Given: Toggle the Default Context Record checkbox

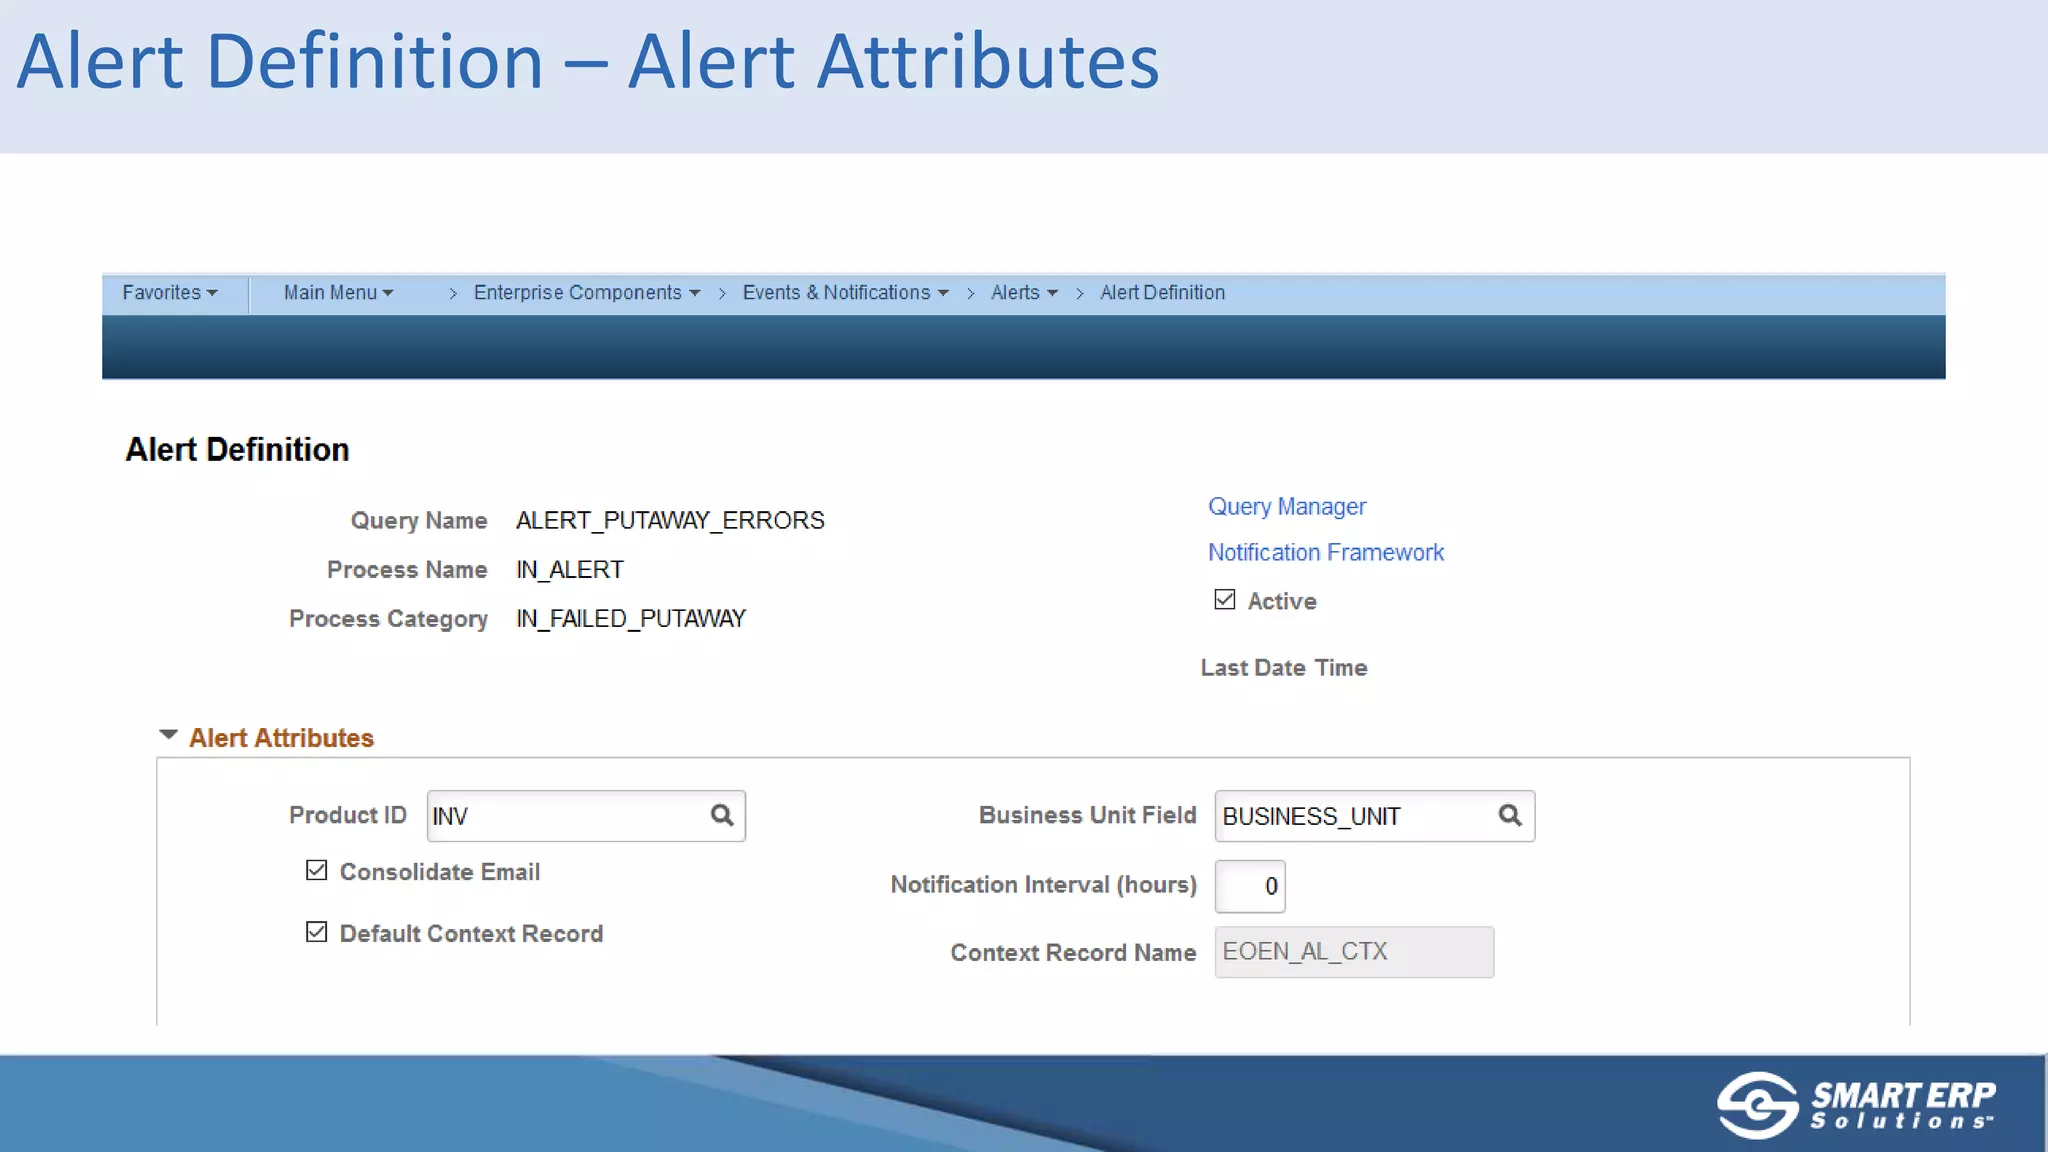Looking at the screenshot, I should click(317, 932).
